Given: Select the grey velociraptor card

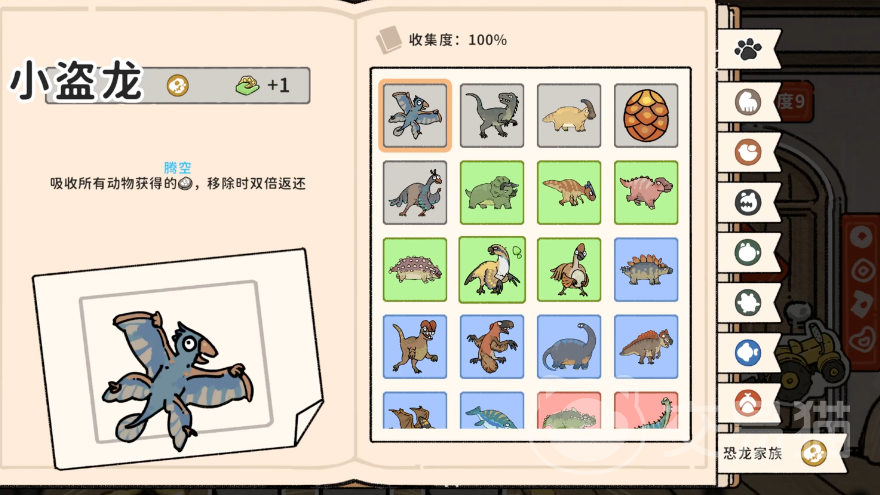Looking at the screenshot, I should click(492, 116).
